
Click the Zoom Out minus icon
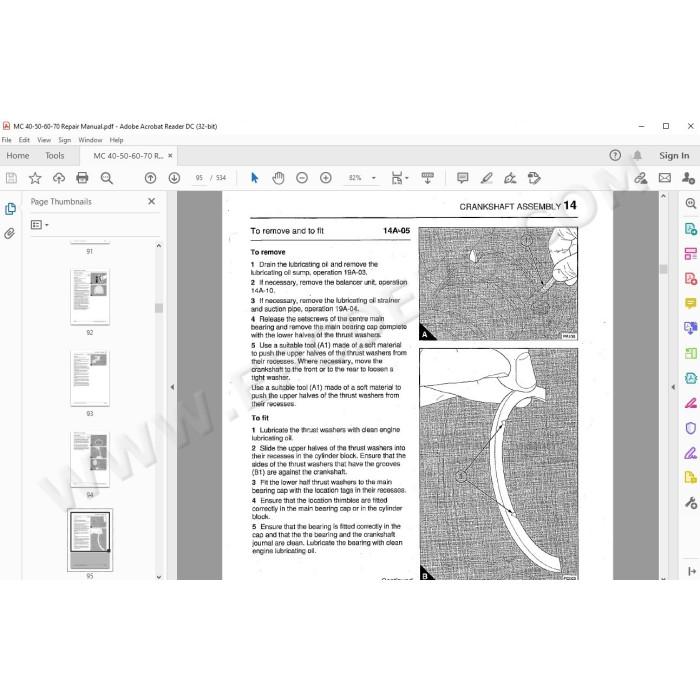(x=302, y=178)
